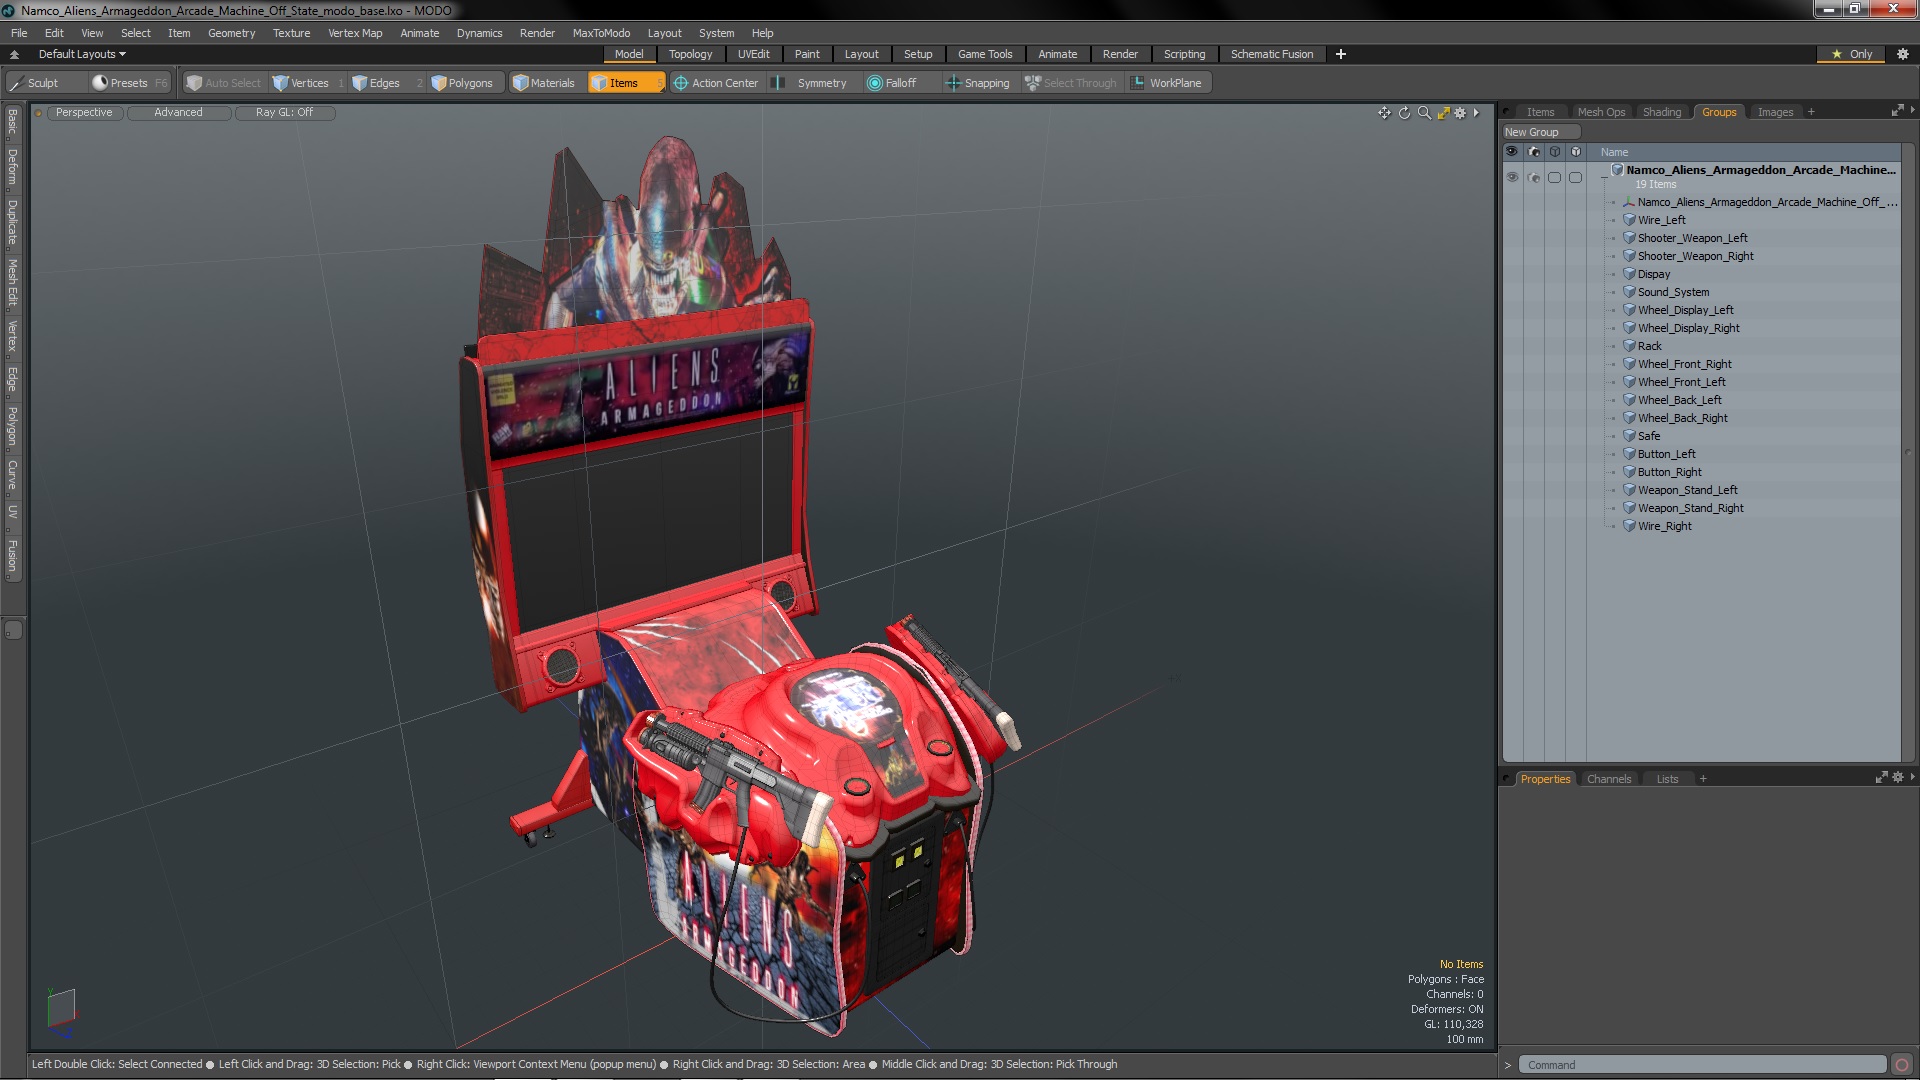This screenshot has height=1080, width=1920.
Task: Switch to the UVEdit layout tab
Action: pos(753,54)
